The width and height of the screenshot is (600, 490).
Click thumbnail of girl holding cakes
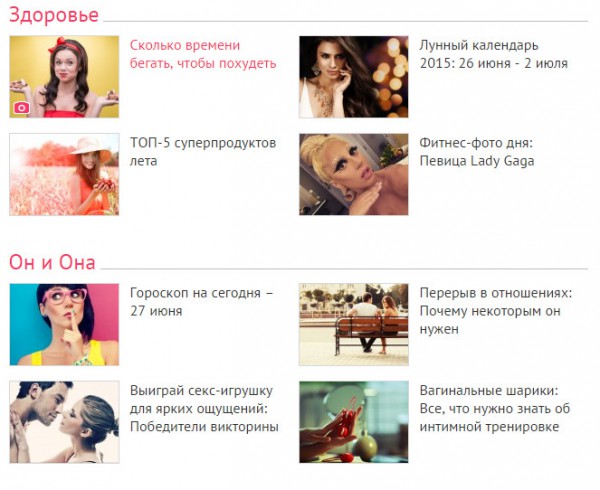[x=64, y=77]
